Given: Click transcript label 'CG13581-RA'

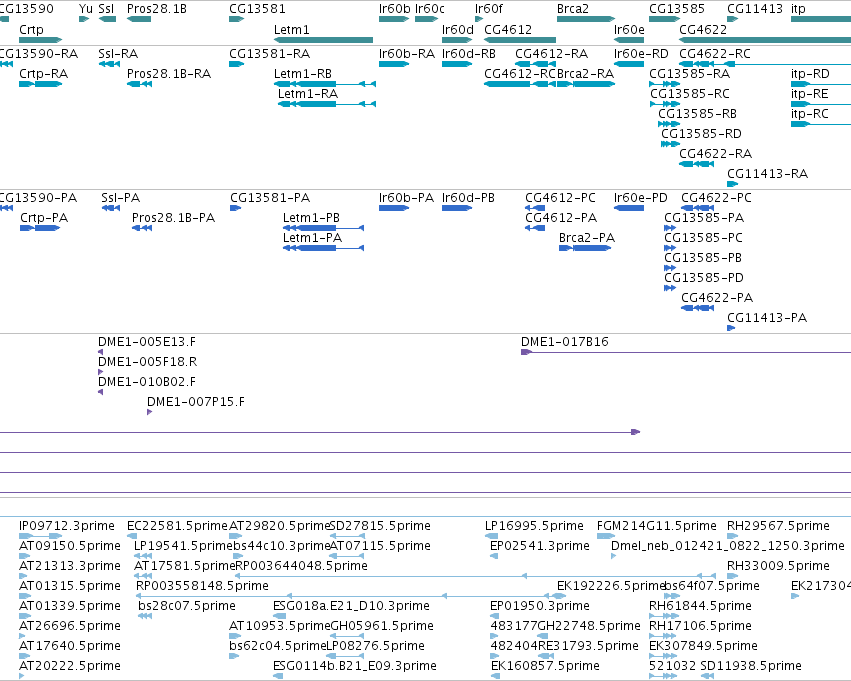Looking at the screenshot, I should coord(270,54).
